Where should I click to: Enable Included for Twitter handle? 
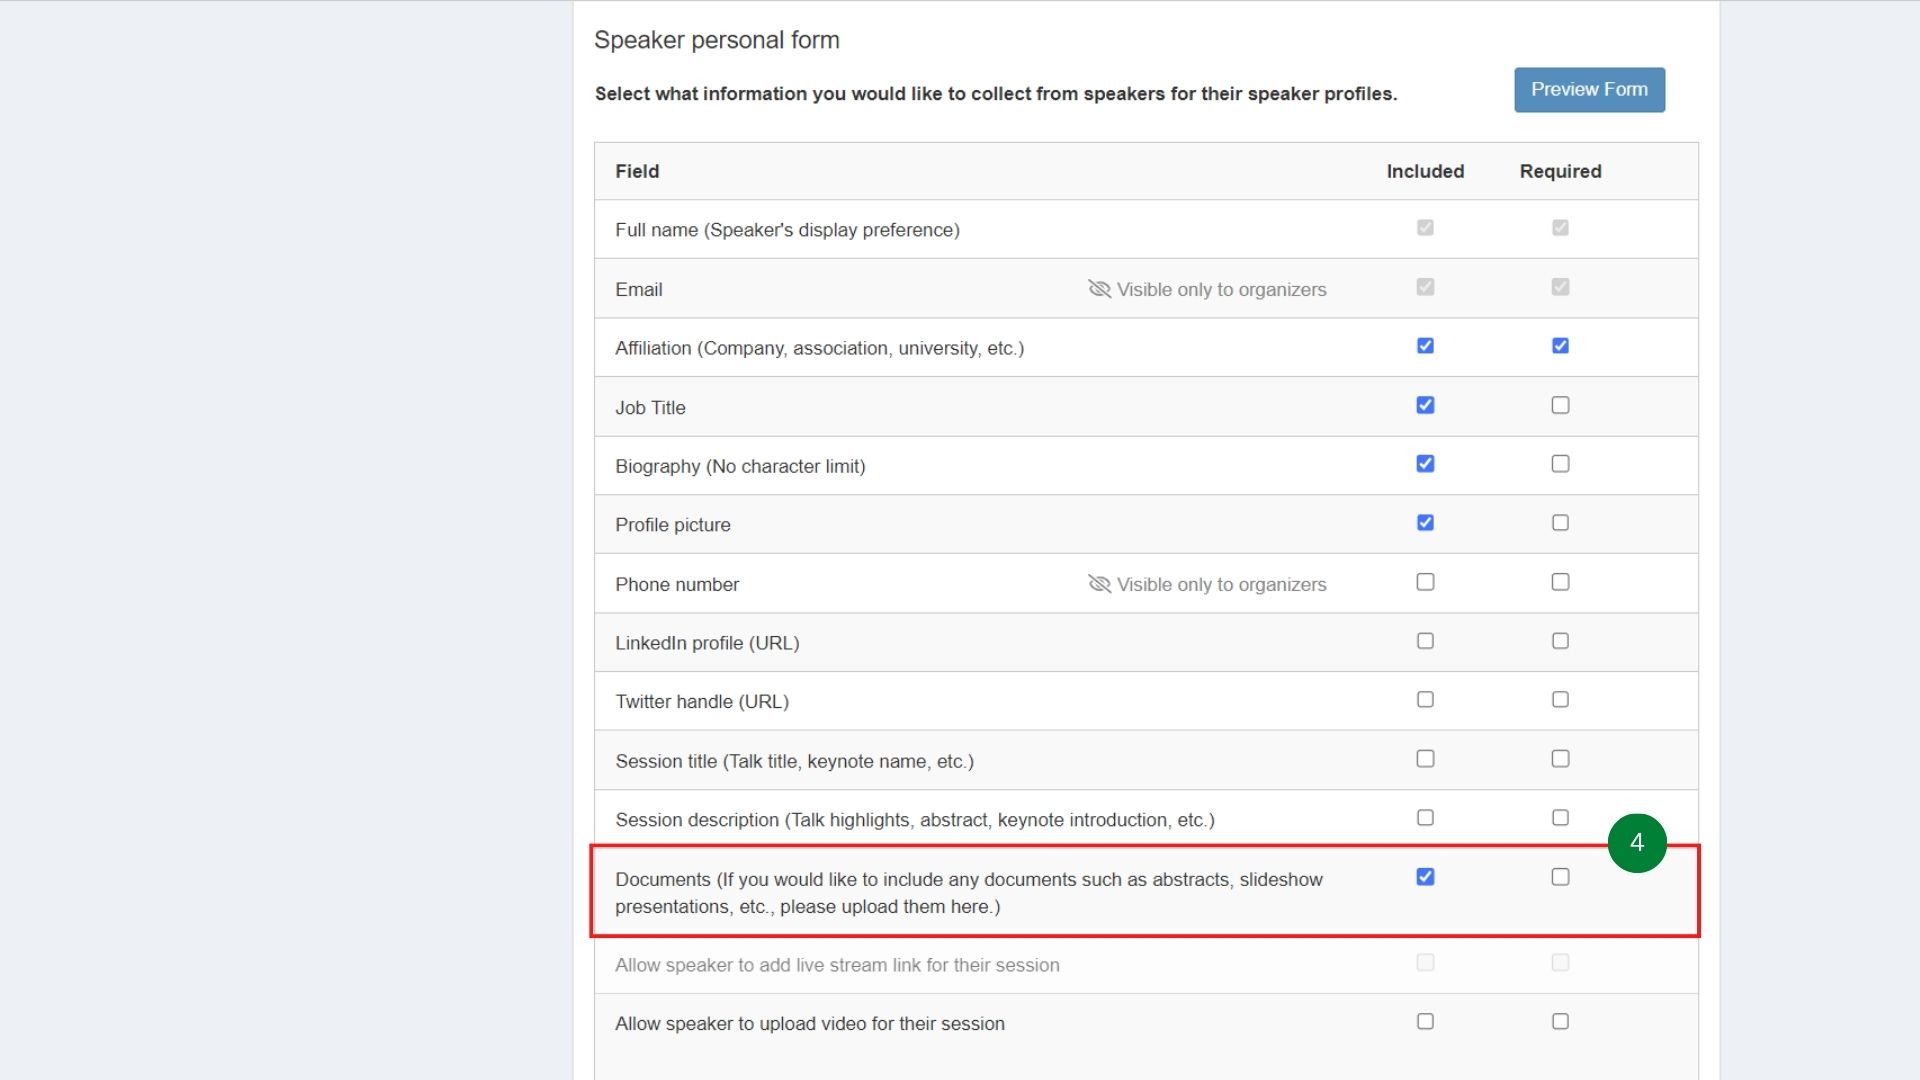pyautogui.click(x=1425, y=699)
